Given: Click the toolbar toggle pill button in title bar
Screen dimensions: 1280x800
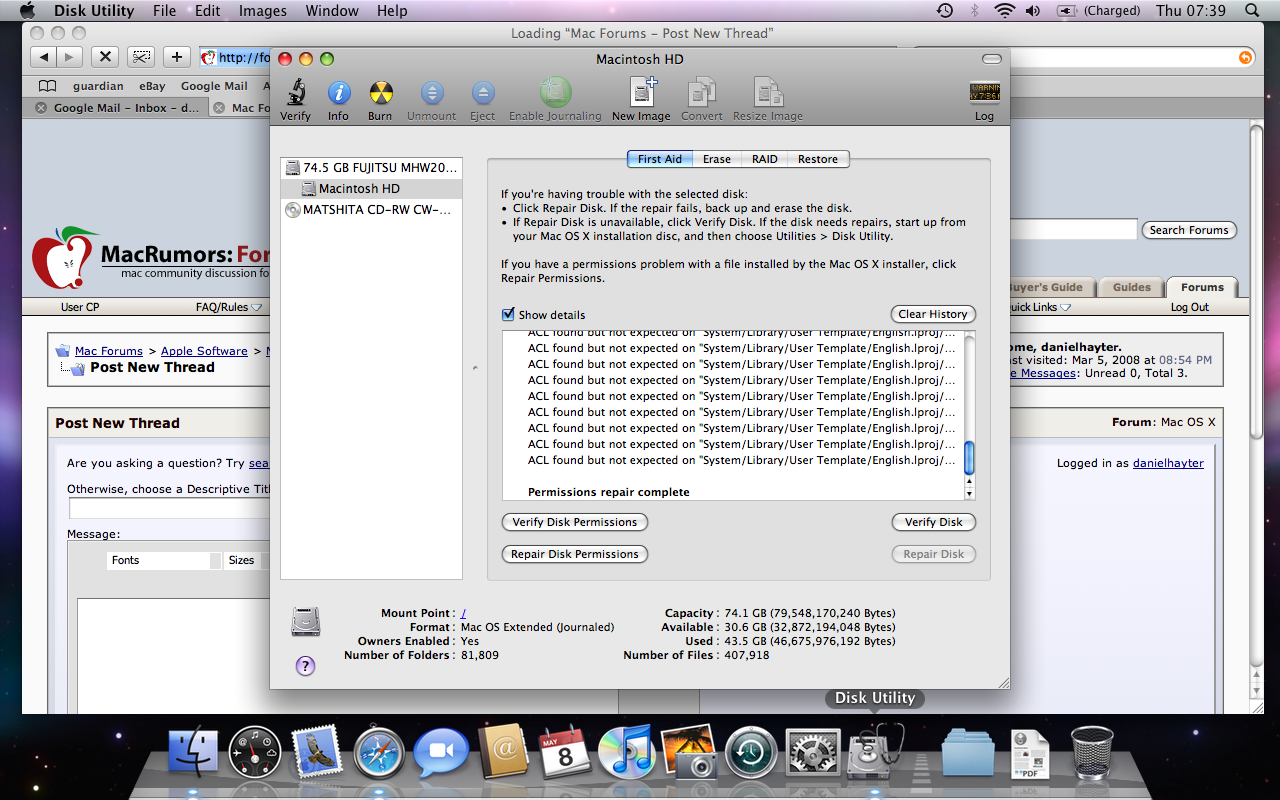Looking at the screenshot, I should pyautogui.click(x=992, y=59).
